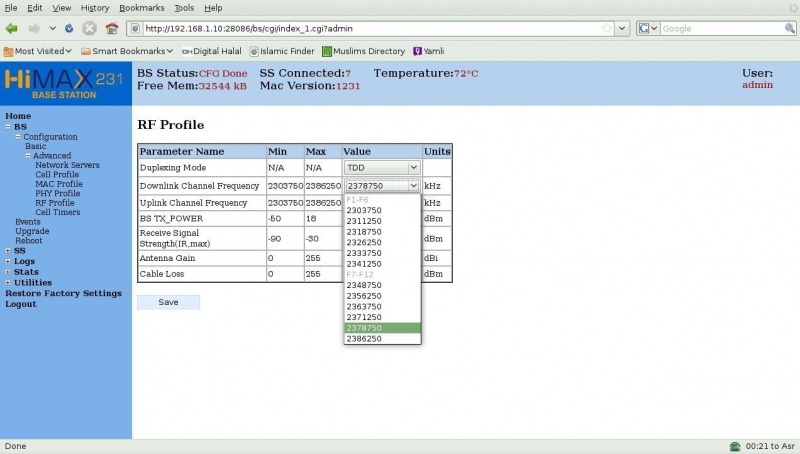Image resolution: width=800 pixels, height=454 pixels.
Task: Click the Stop loading icon
Action: click(x=89, y=28)
